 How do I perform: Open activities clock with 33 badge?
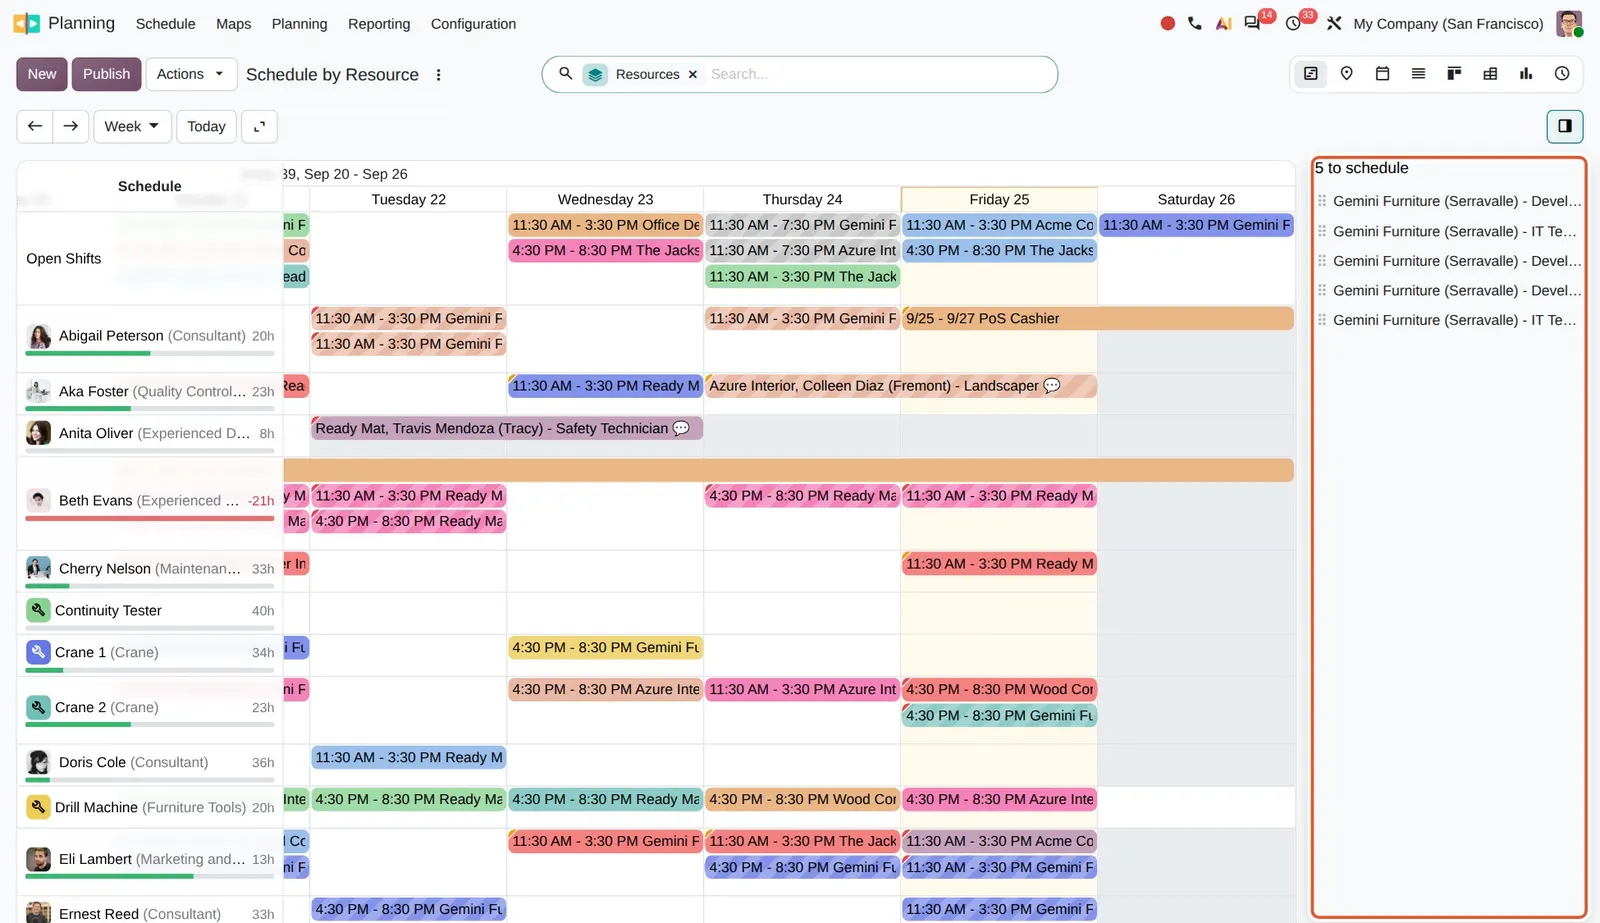(x=1294, y=23)
